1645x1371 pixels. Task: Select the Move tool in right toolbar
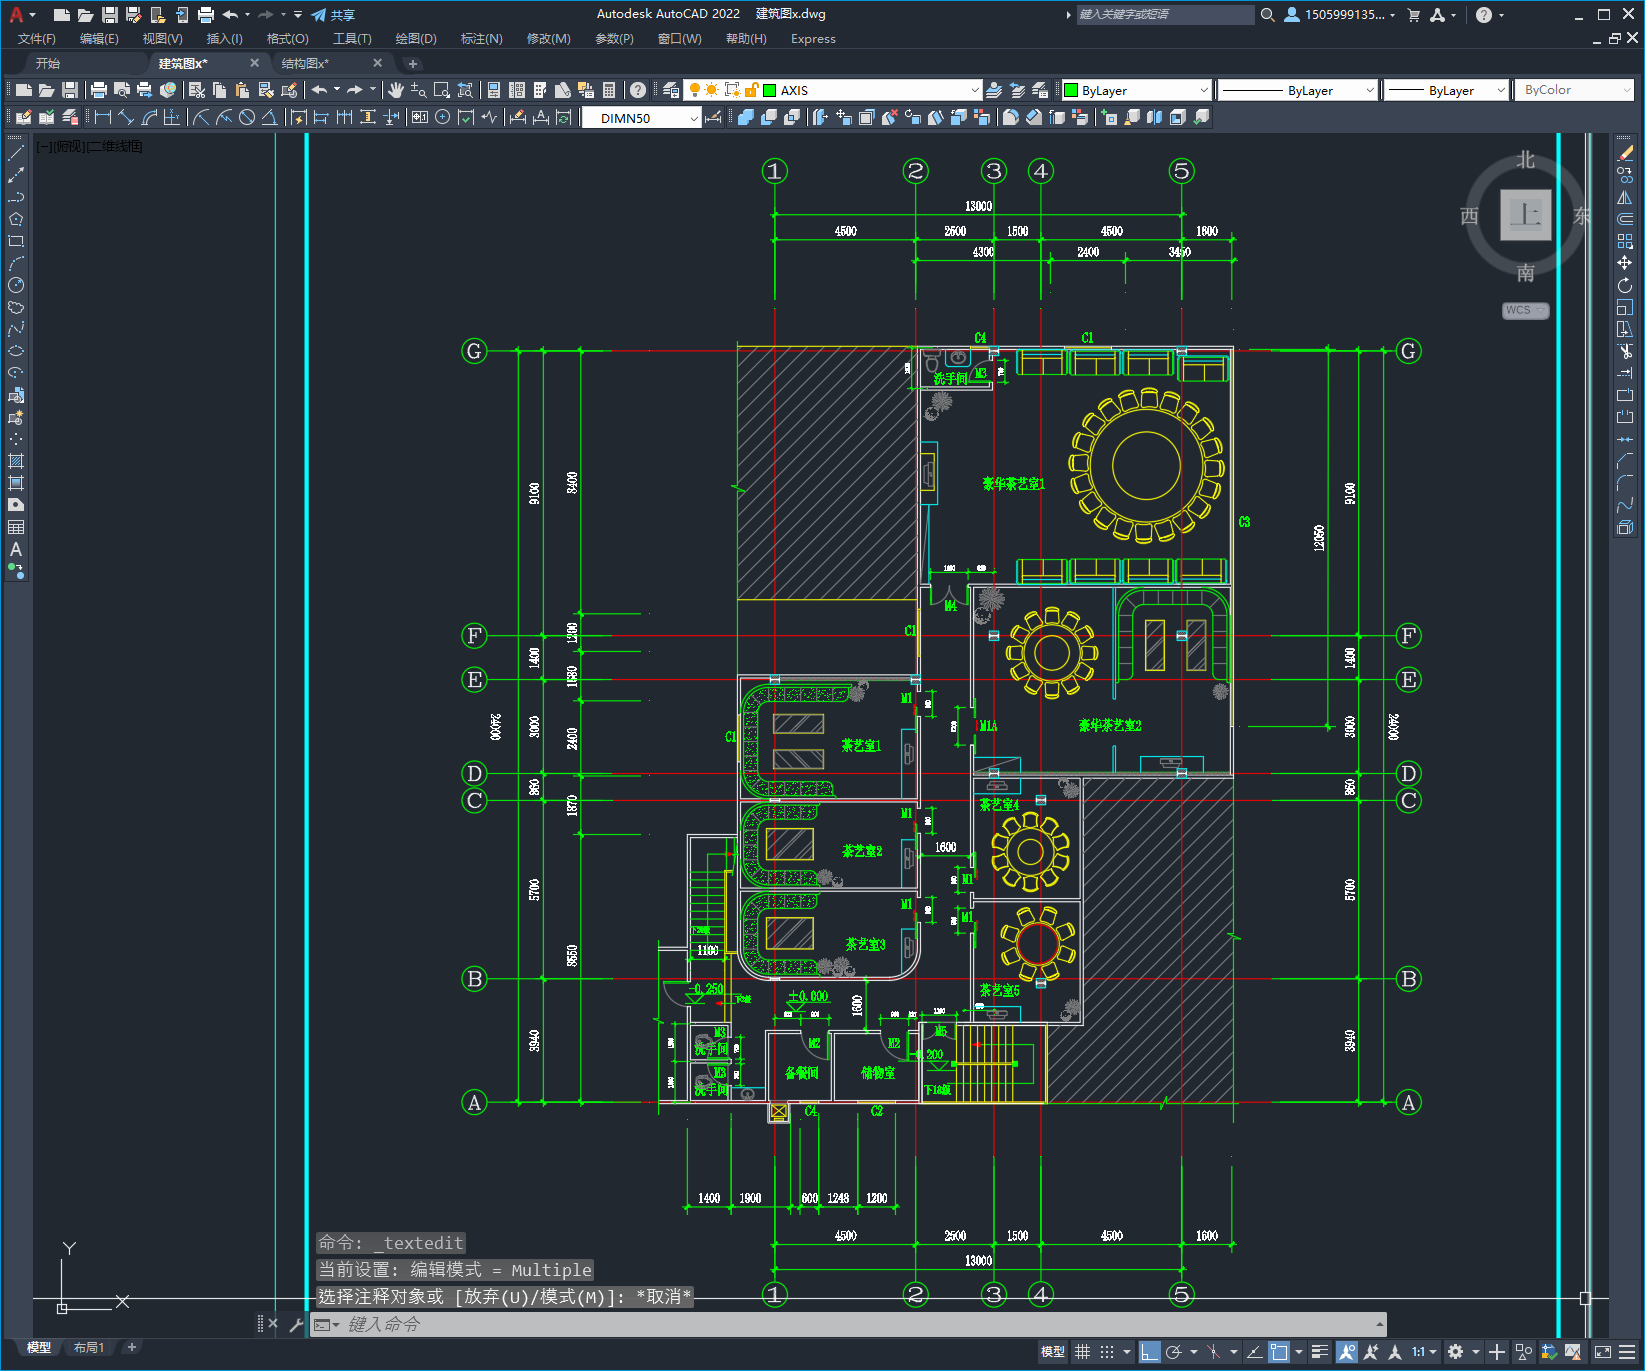(1625, 263)
